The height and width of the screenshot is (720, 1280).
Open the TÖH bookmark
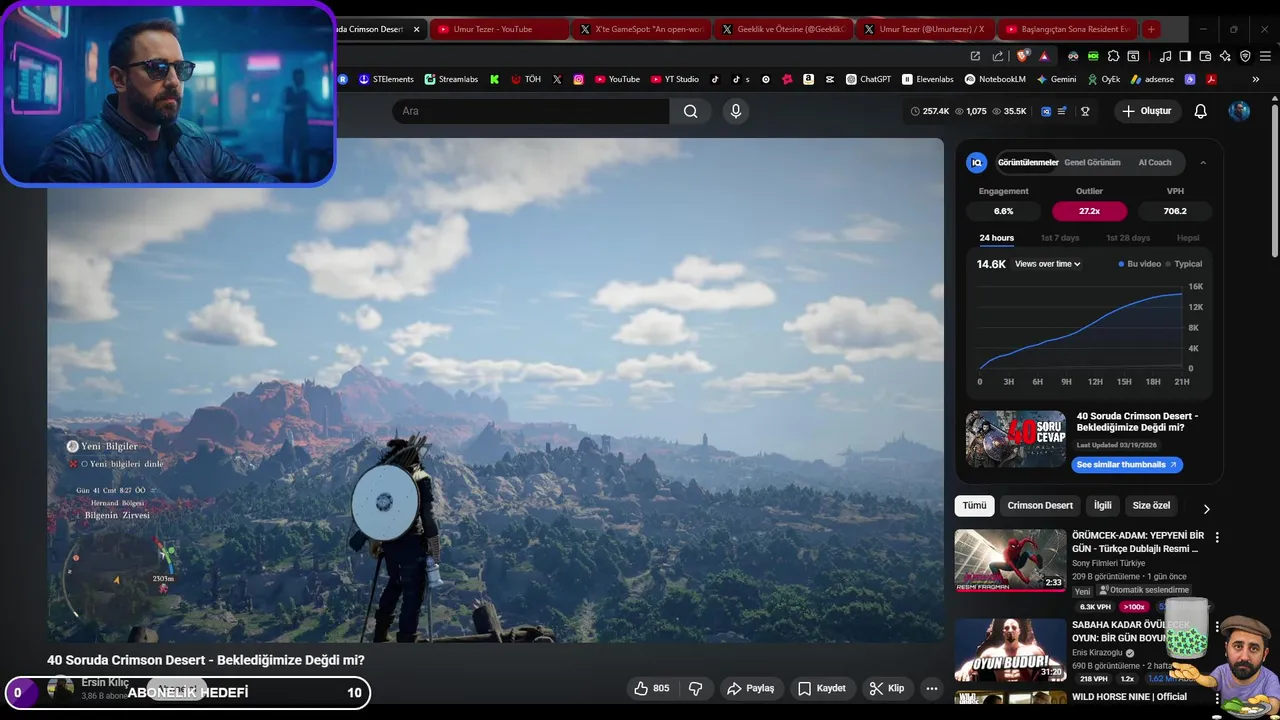[526, 79]
